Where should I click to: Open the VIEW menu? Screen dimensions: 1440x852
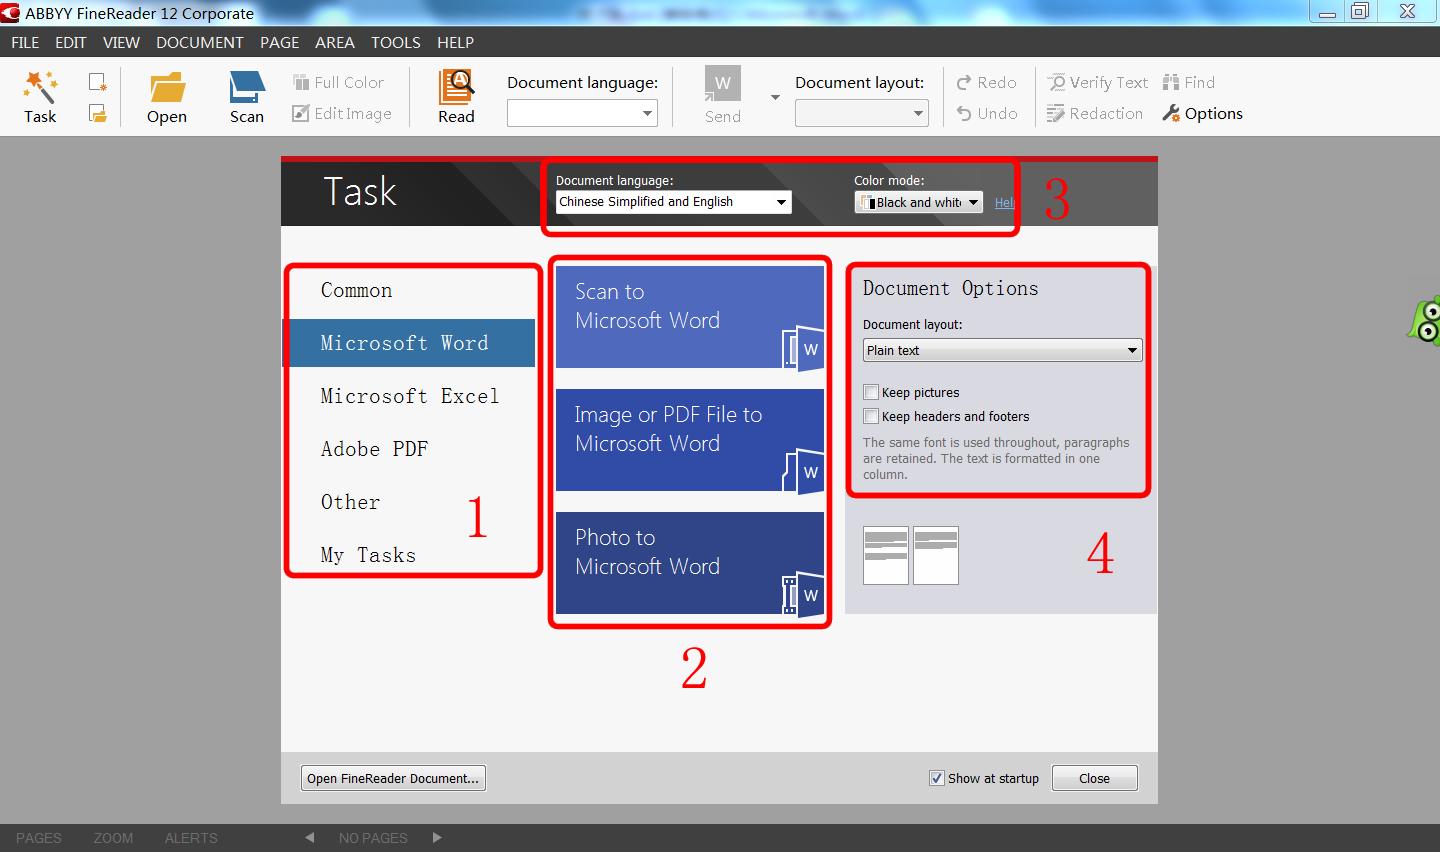click(x=121, y=42)
